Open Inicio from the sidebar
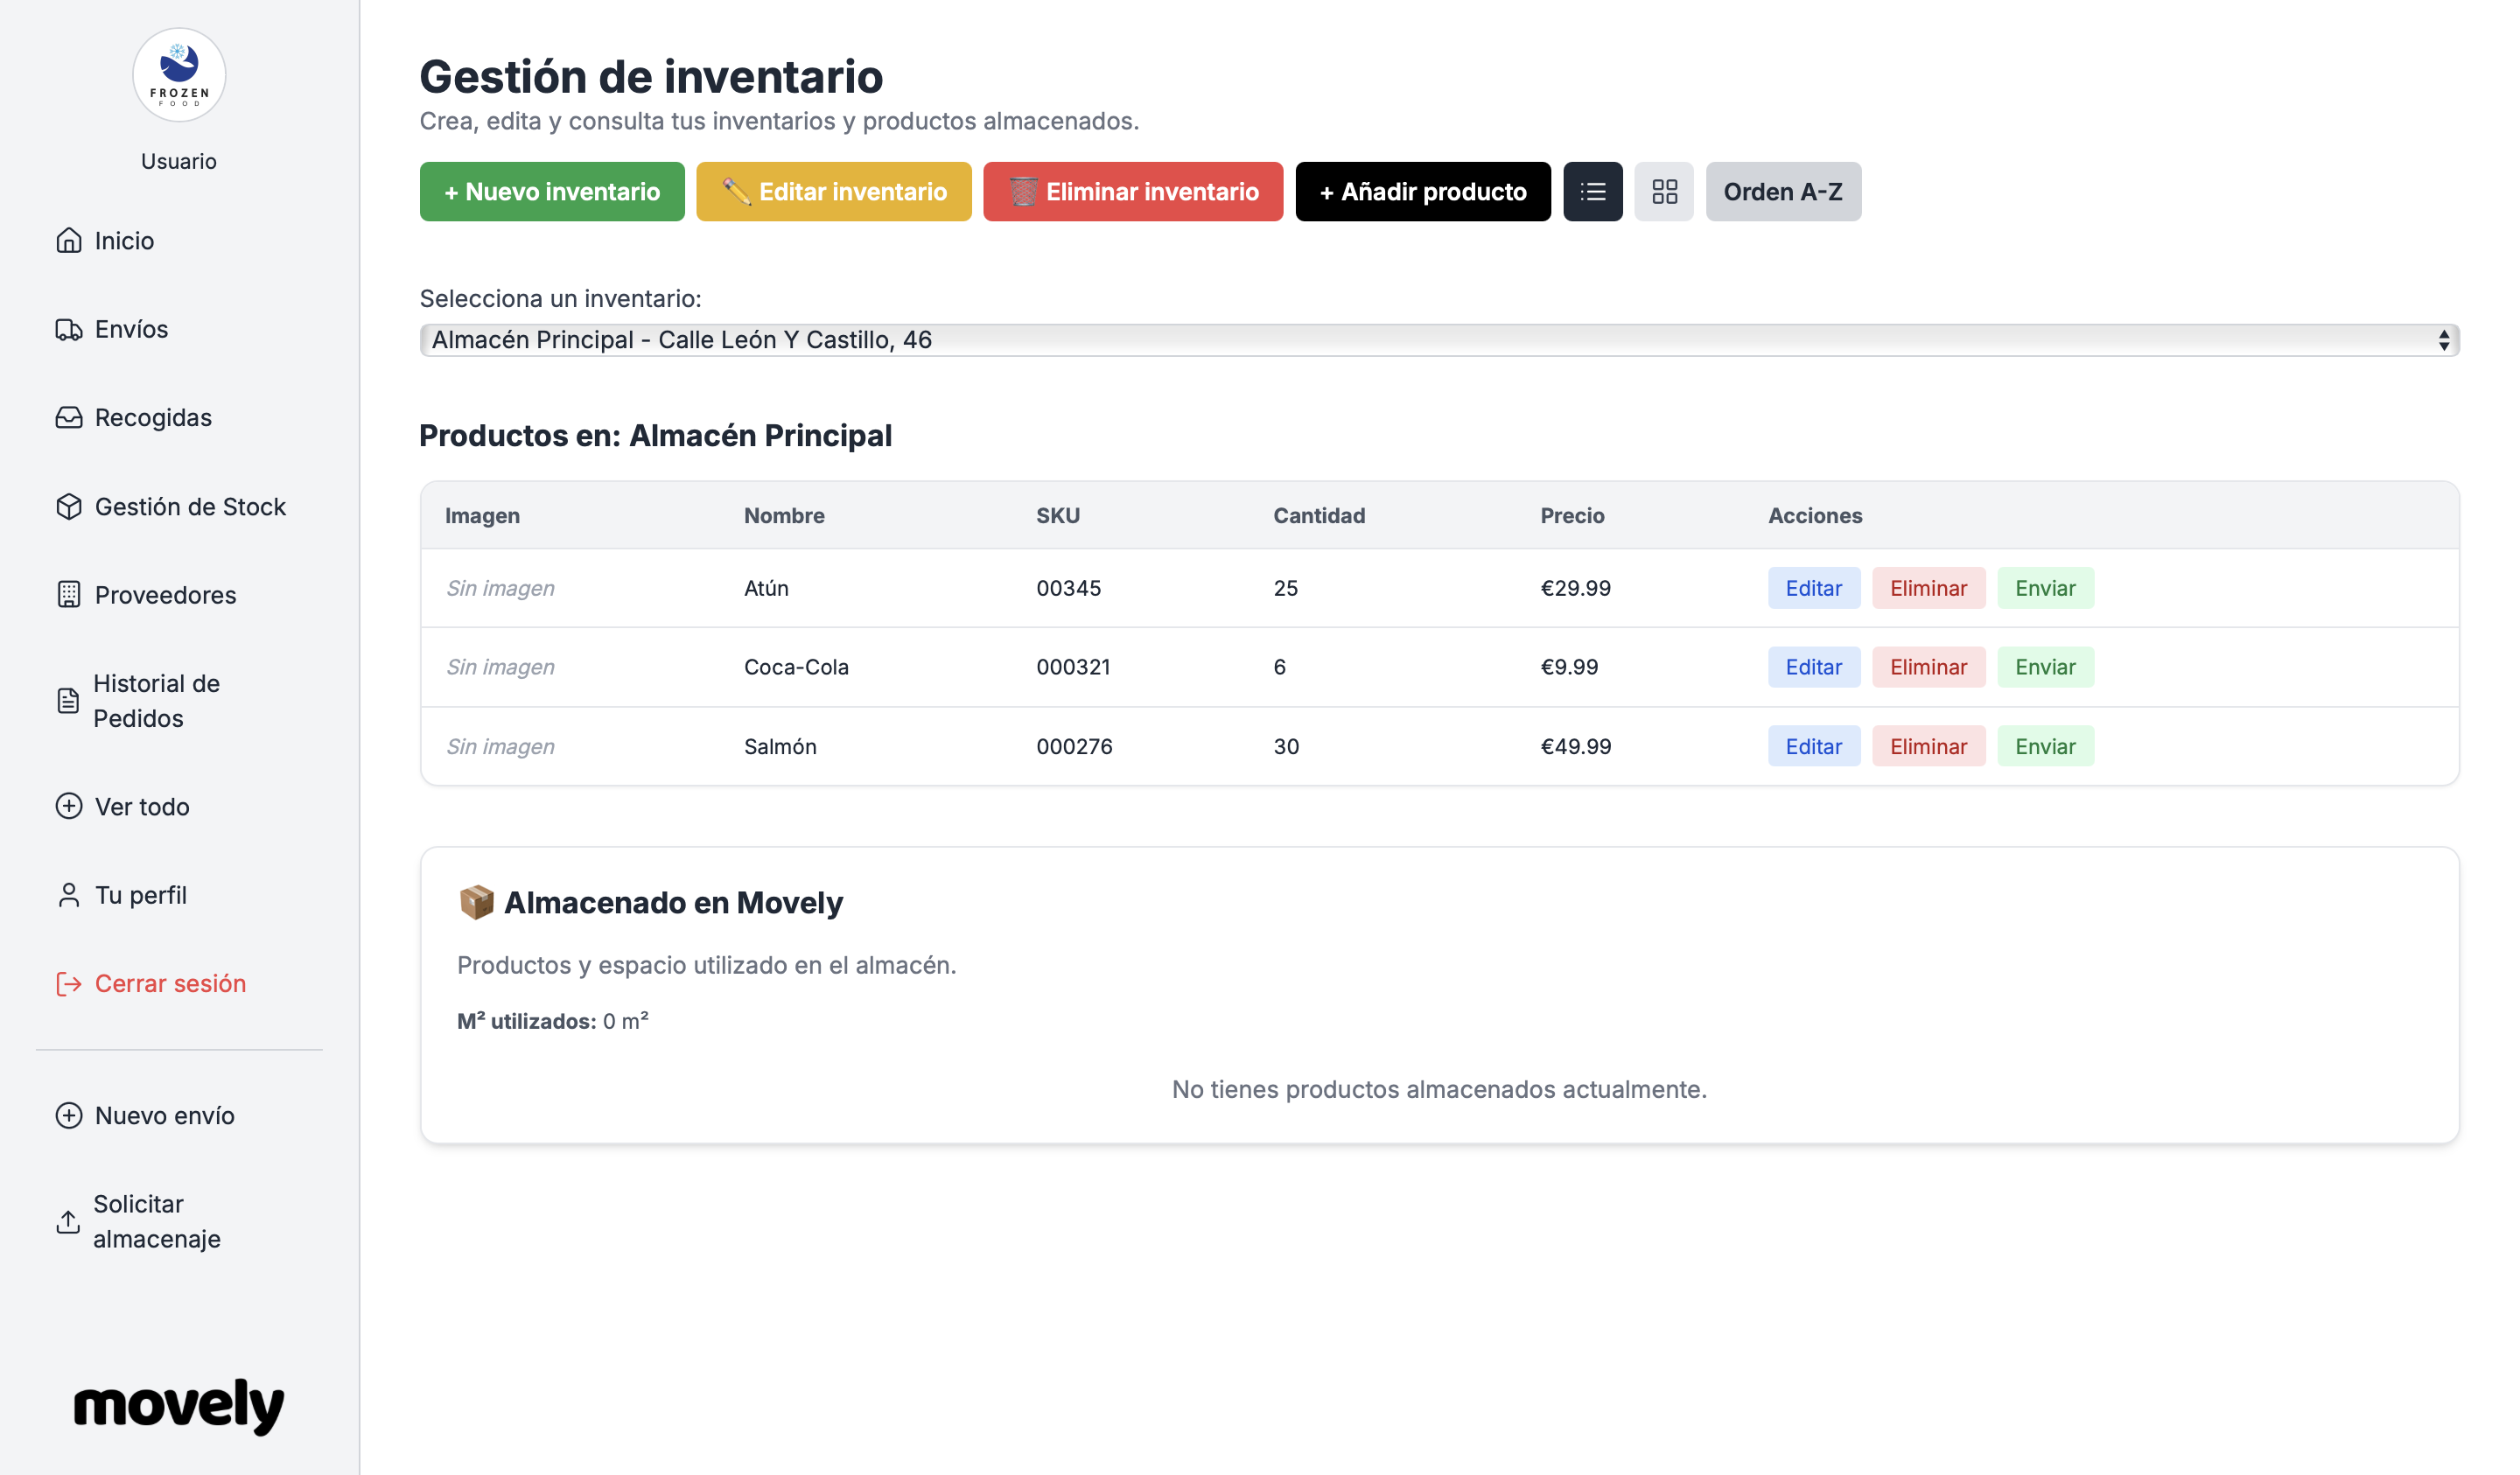 [x=124, y=241]
